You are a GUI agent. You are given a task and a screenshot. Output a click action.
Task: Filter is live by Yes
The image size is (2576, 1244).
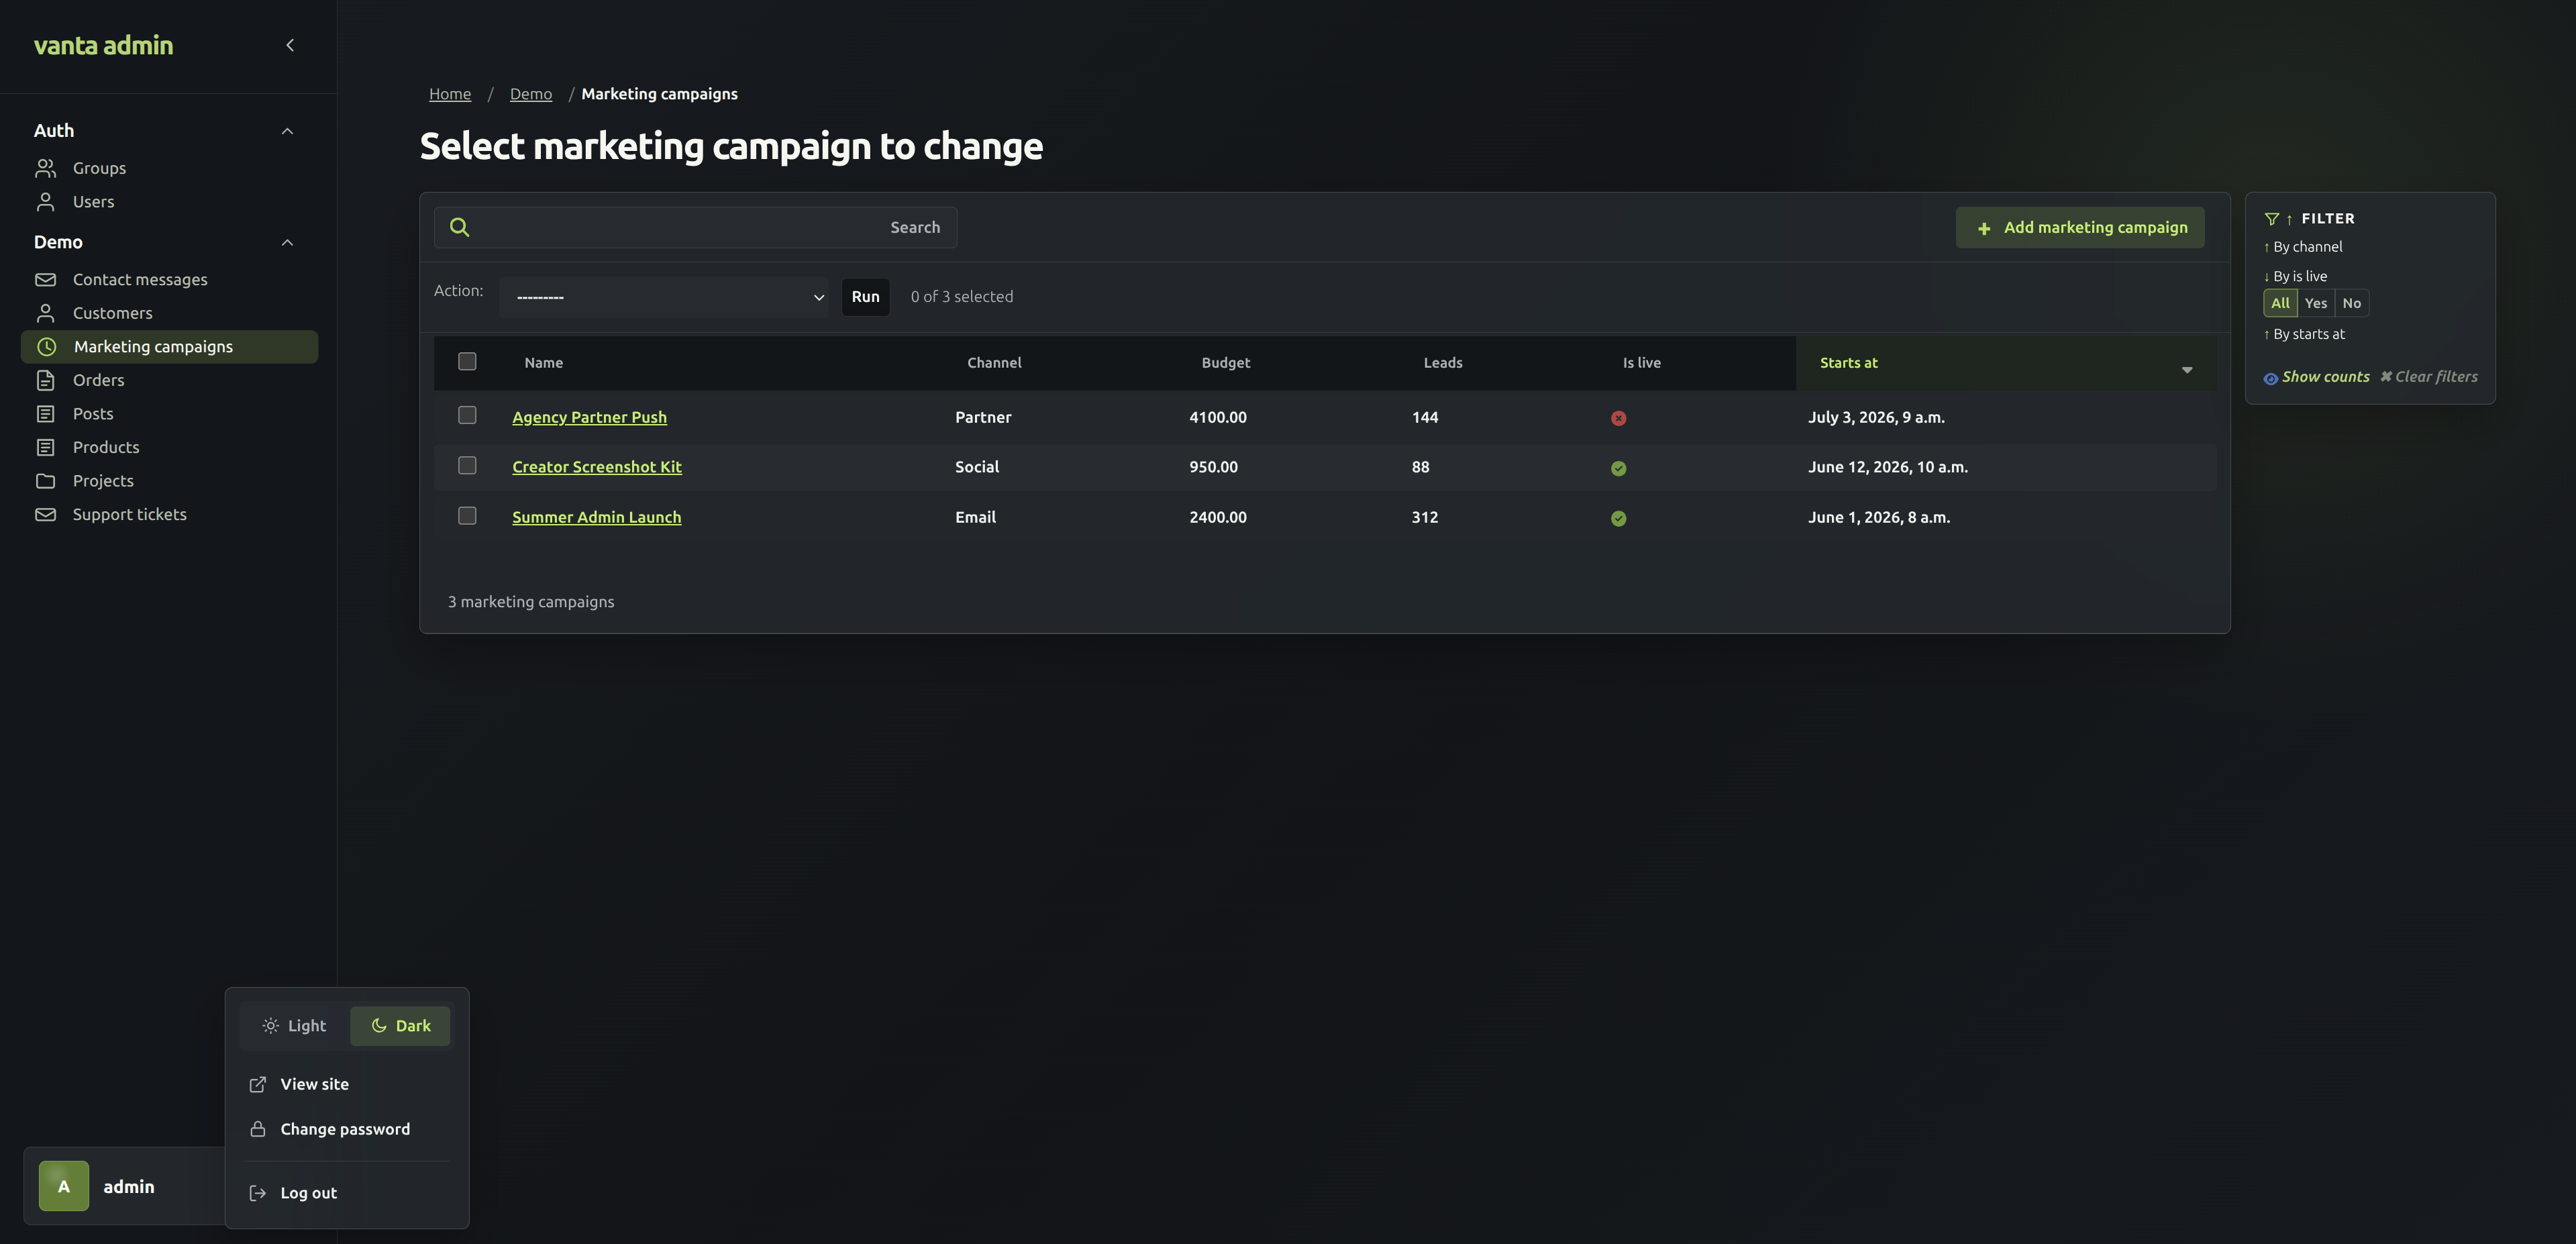point(2316,303)
